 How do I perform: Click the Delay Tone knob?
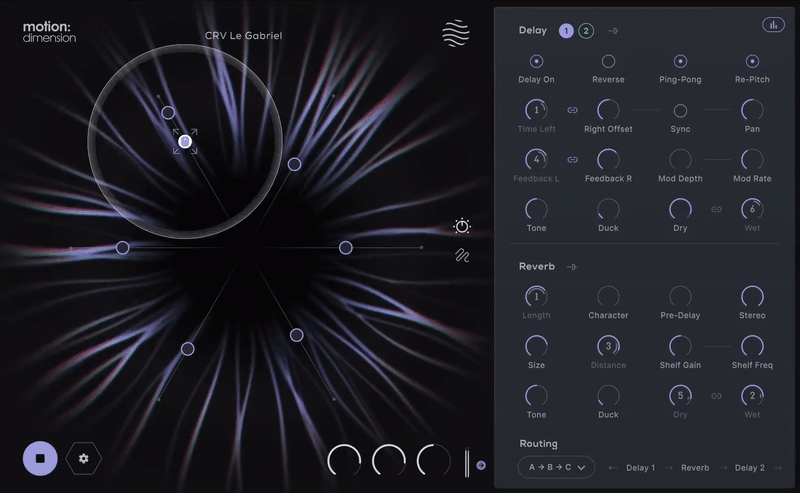(x=536, y=209)
